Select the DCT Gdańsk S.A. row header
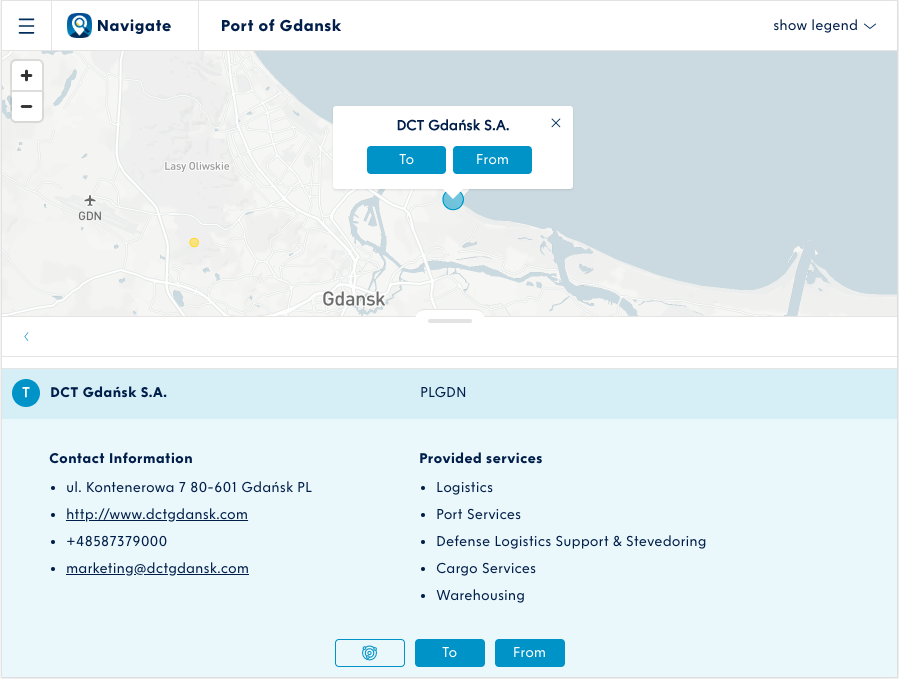The image size is (899, 679). (x=450, y=393)
